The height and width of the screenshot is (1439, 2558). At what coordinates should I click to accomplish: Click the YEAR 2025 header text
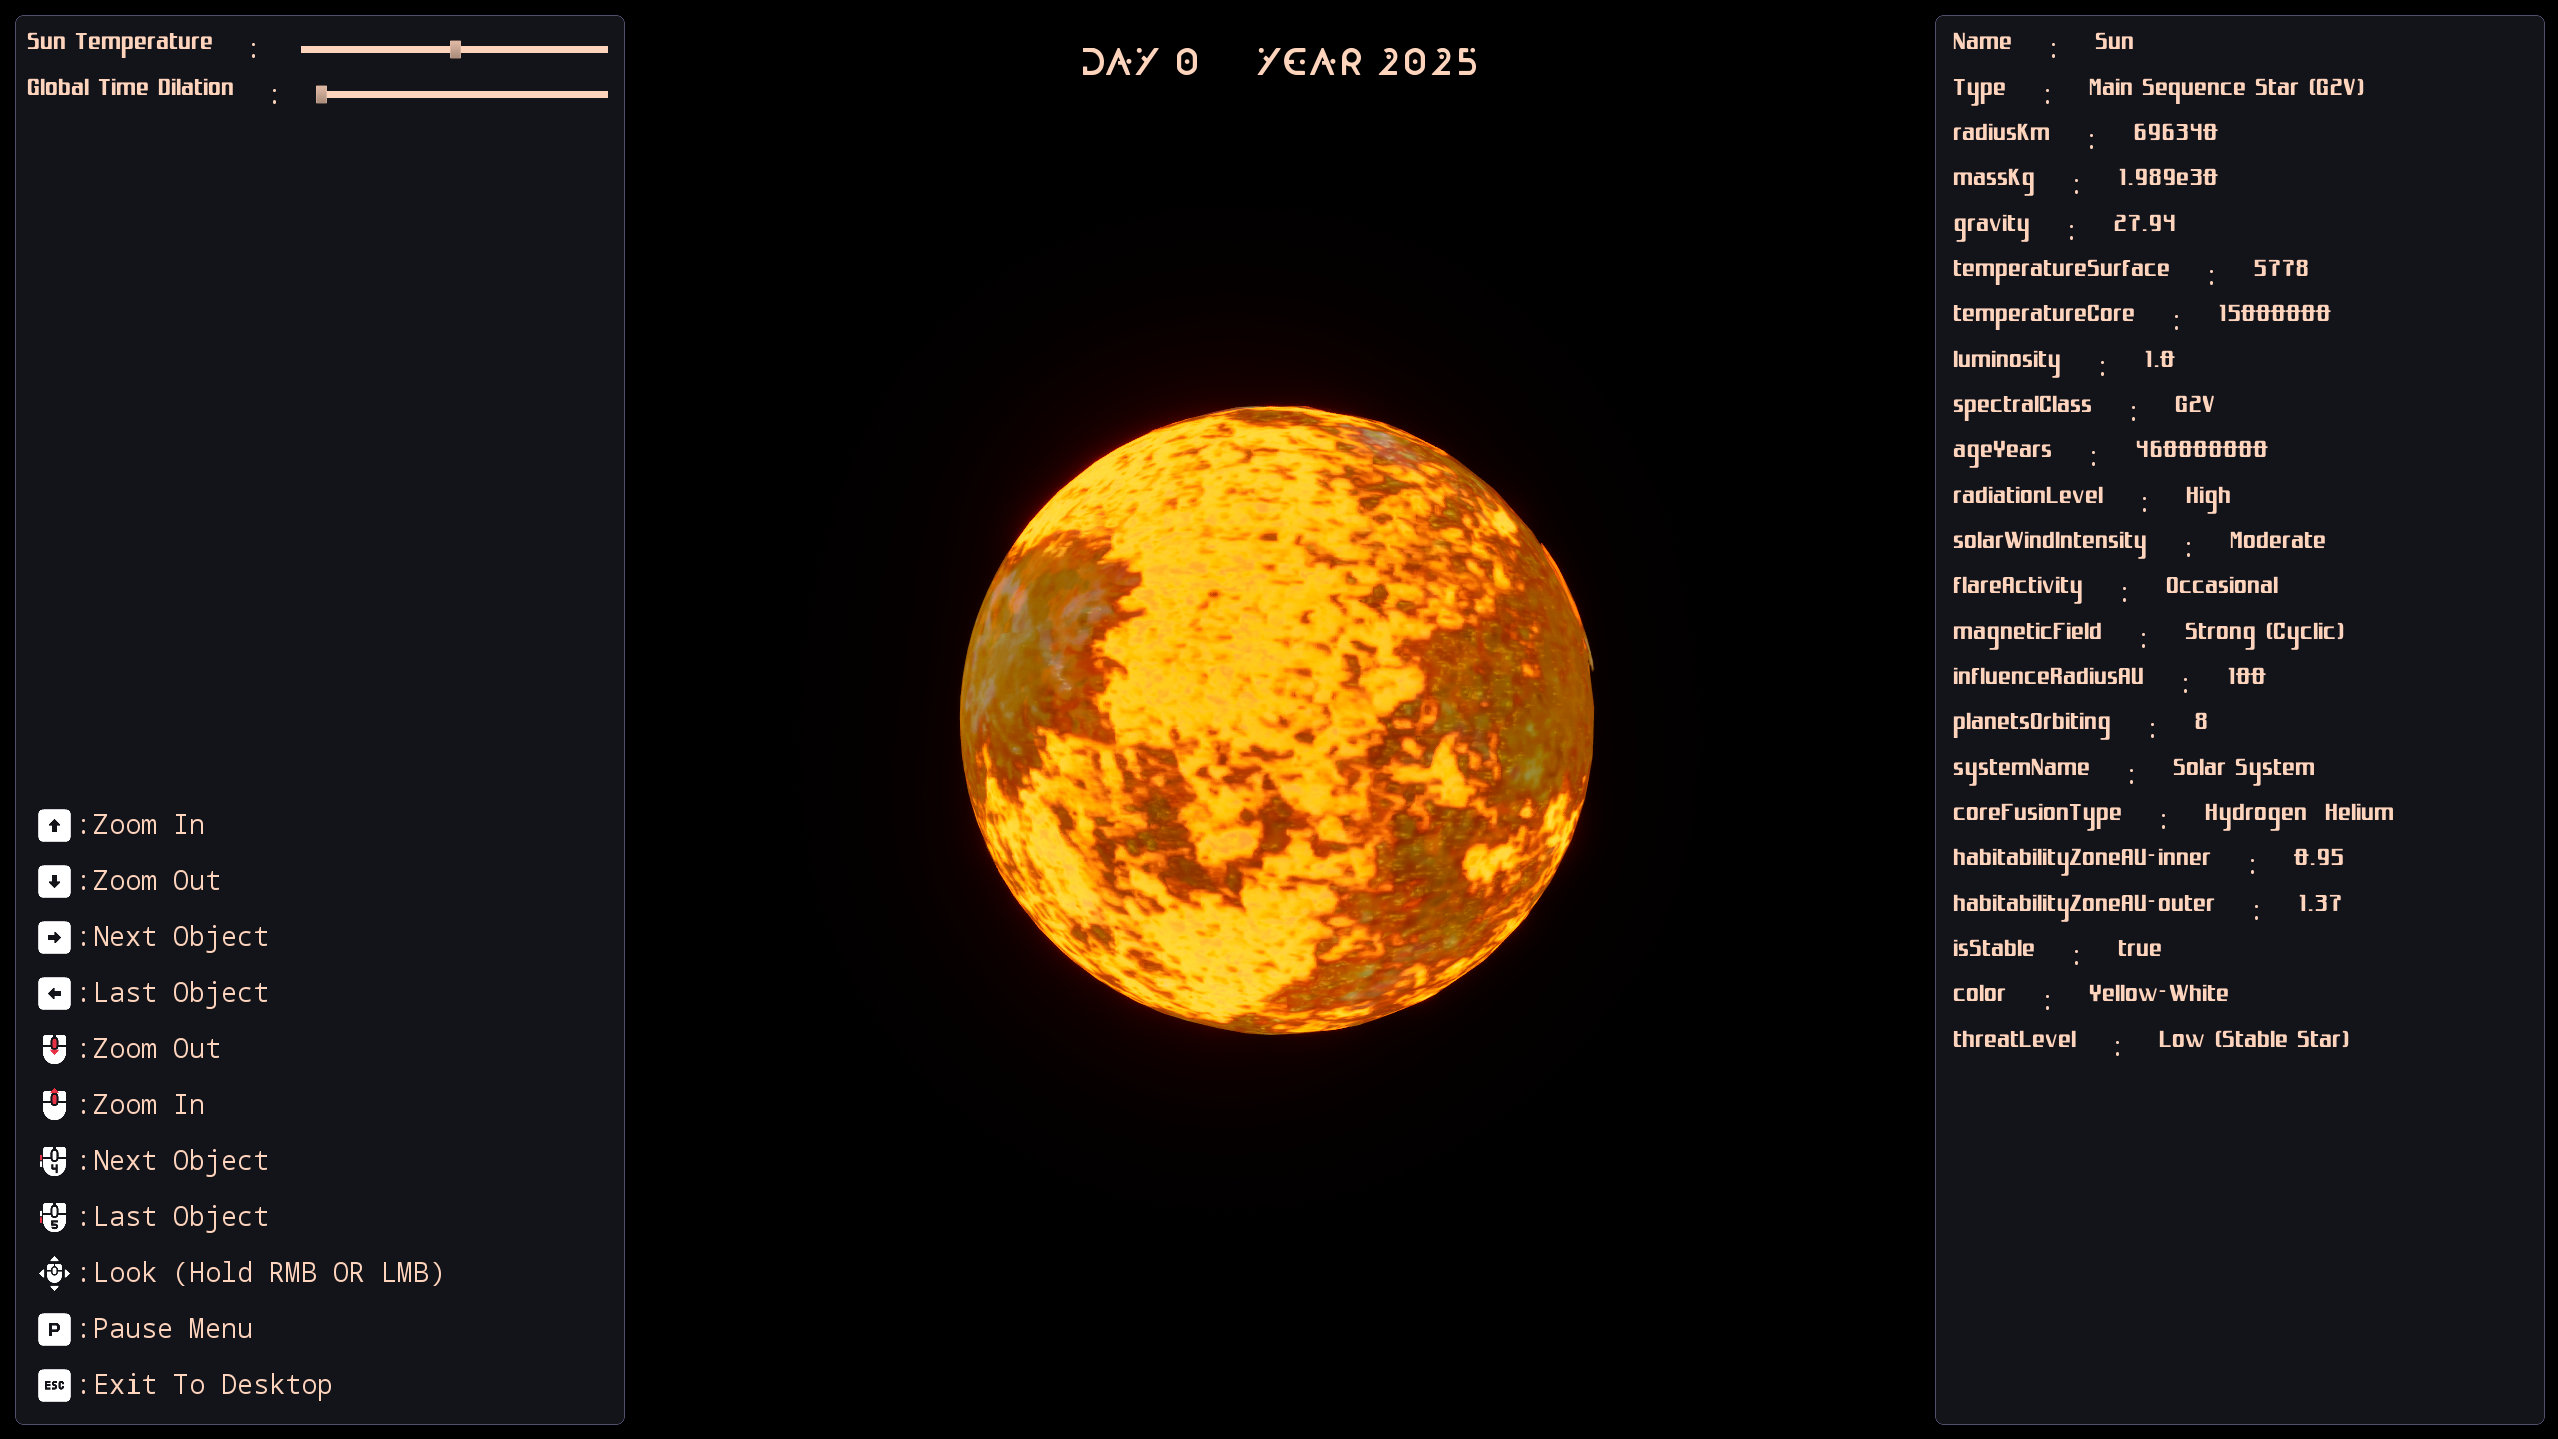(1367, 62)
